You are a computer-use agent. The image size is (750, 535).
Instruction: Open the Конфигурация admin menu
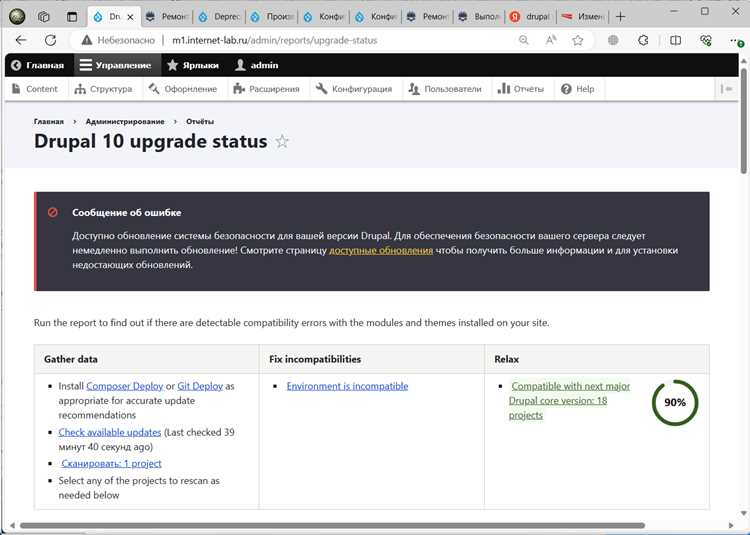354,89
